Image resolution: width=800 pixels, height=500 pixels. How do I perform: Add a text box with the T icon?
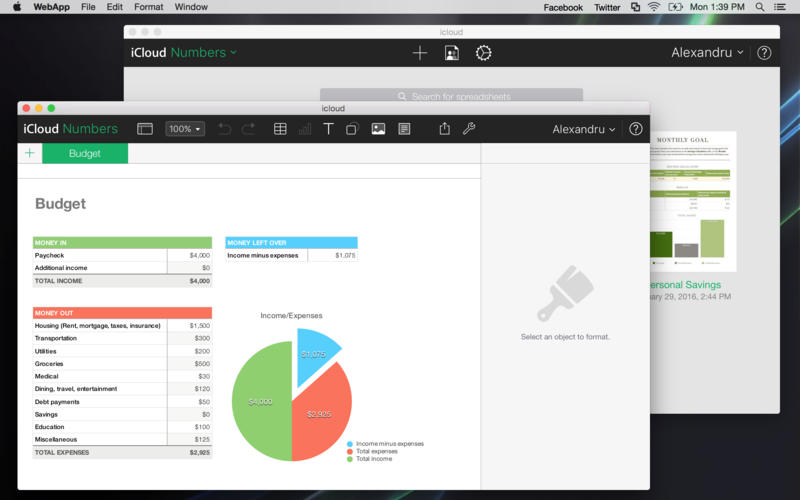pyautogui.click(x=329, y=129)
